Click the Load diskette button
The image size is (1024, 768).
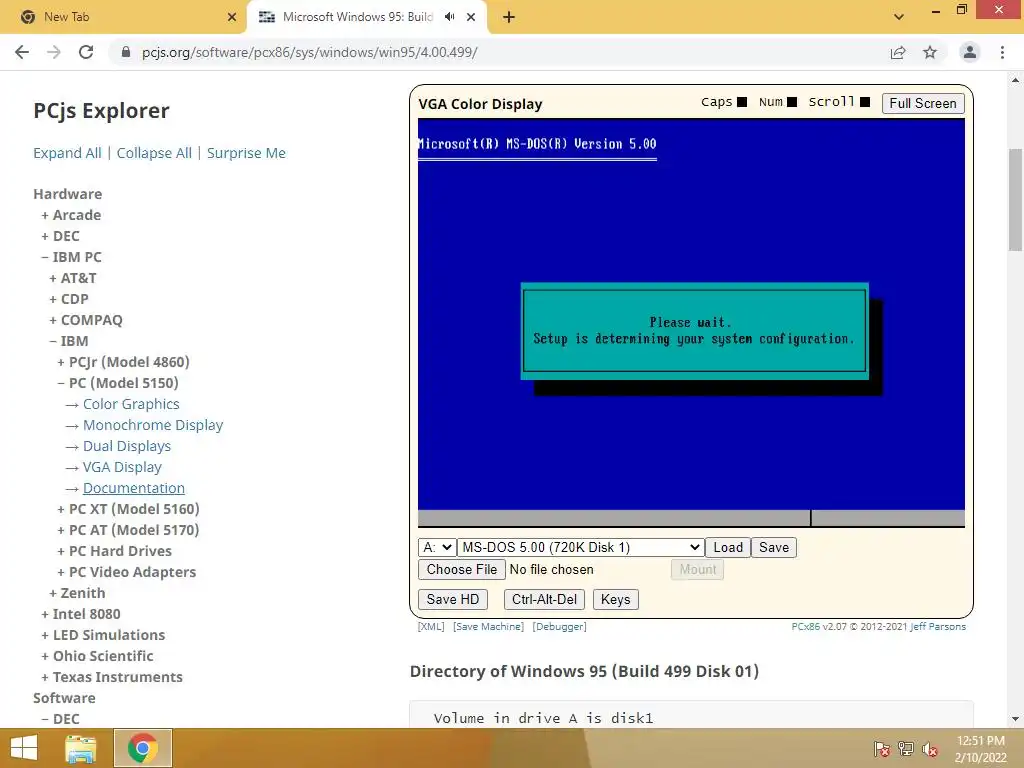(x=728, y=547)
